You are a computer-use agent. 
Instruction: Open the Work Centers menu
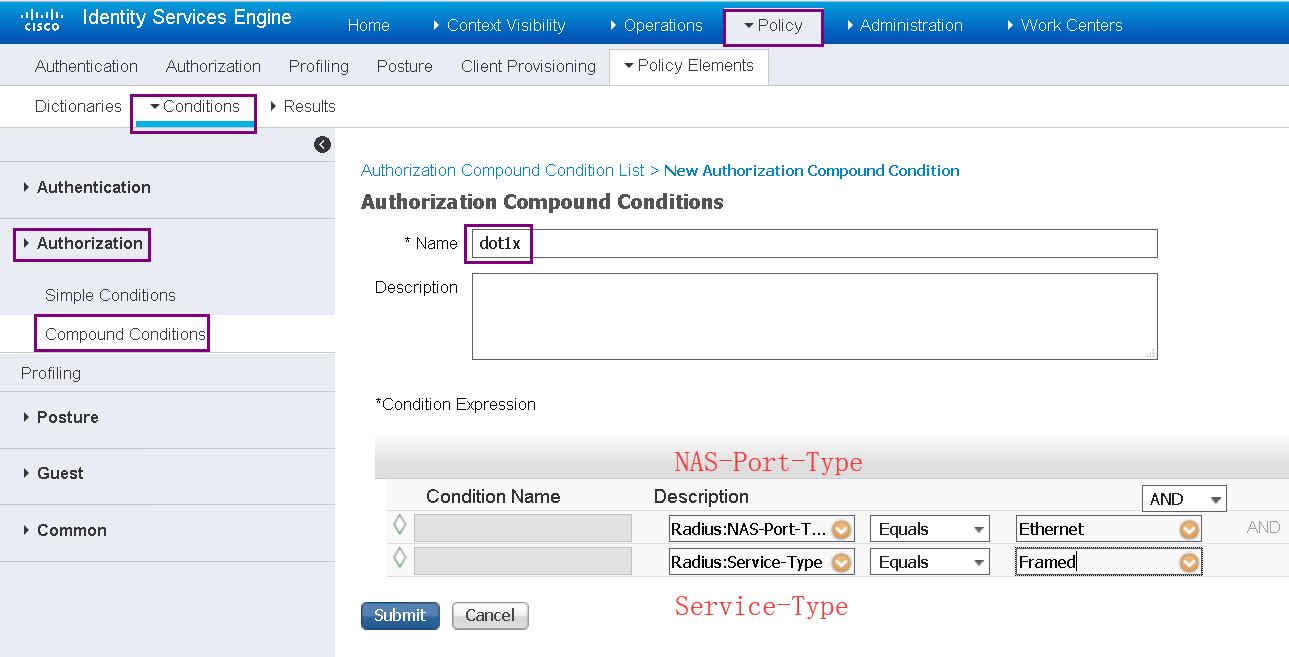(1069, 25)
